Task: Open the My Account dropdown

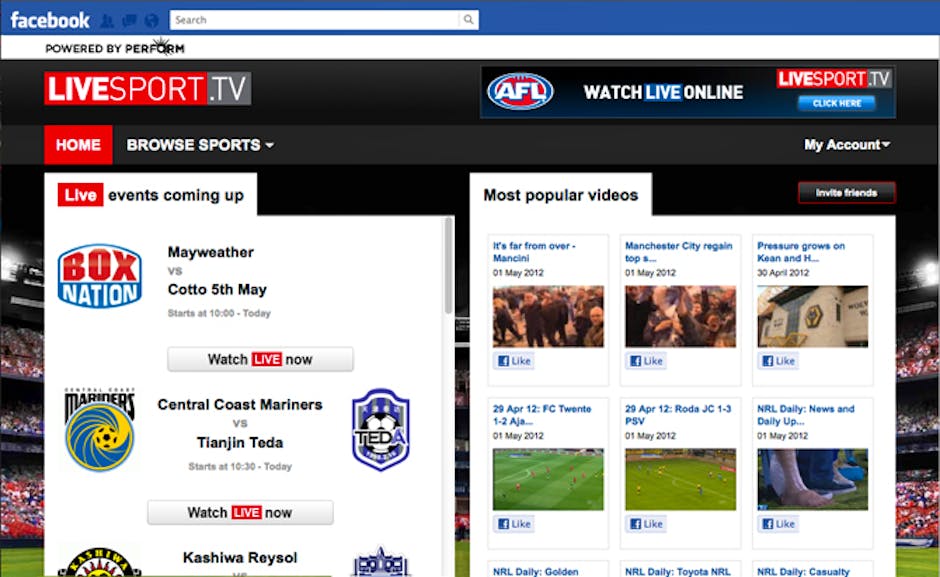Action: pos(846,145)
